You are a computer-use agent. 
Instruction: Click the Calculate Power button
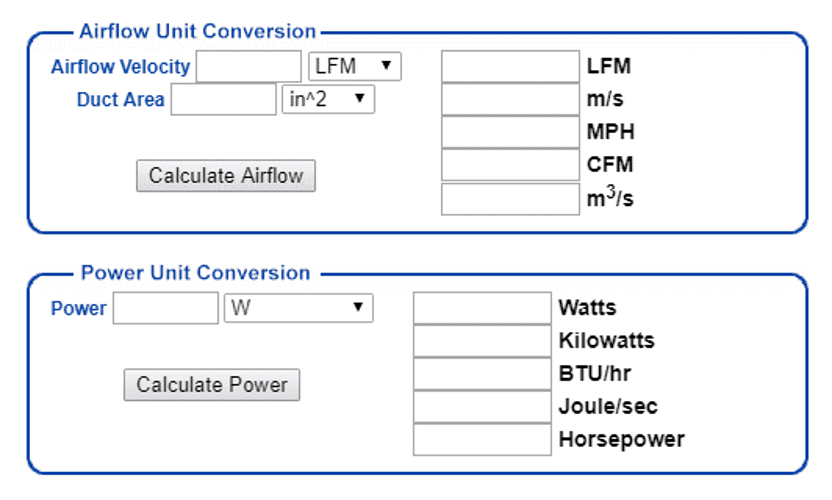pyautogui.click(x=212, y=385)
